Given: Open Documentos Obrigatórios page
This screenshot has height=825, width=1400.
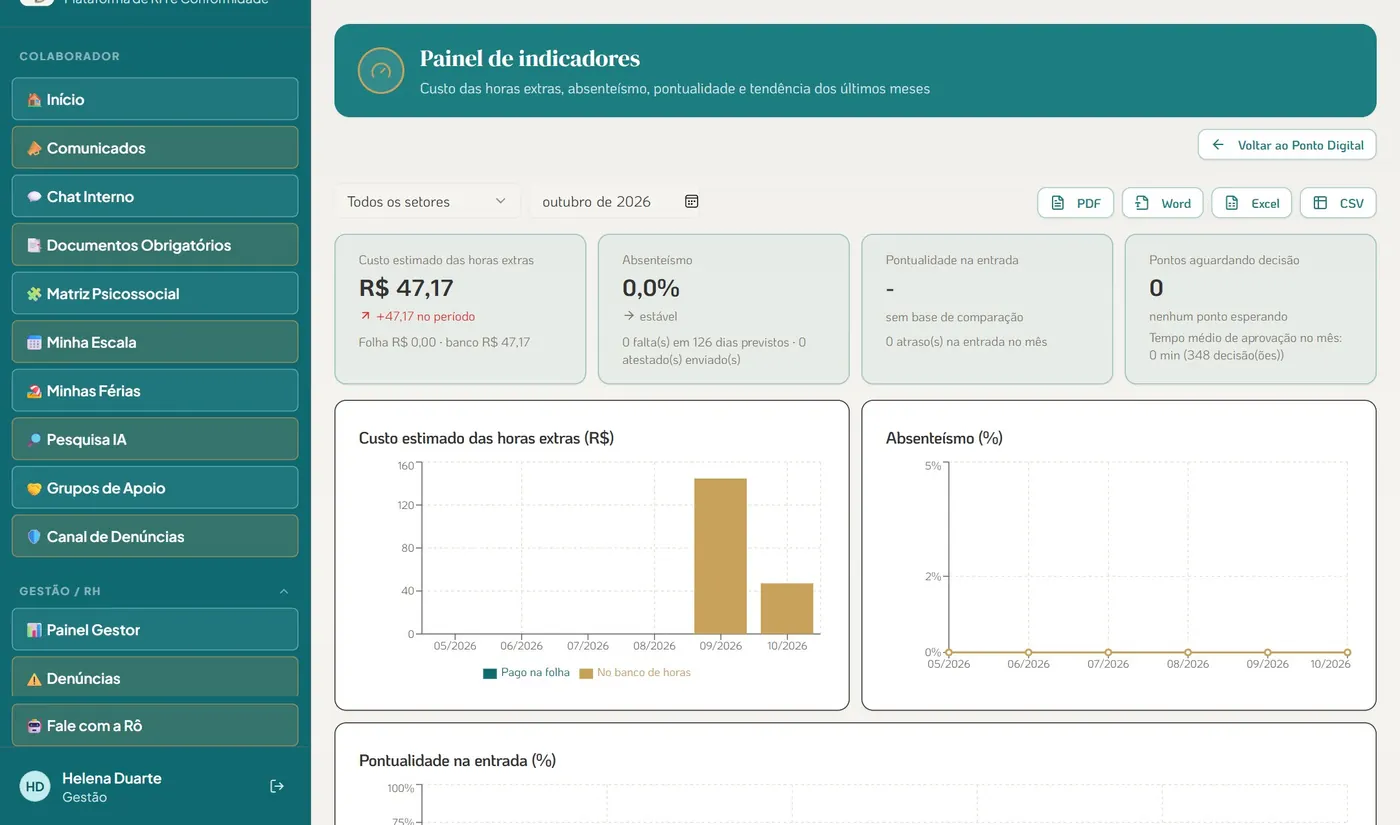Looking at the screenshot, I should [x=155, y=245].
